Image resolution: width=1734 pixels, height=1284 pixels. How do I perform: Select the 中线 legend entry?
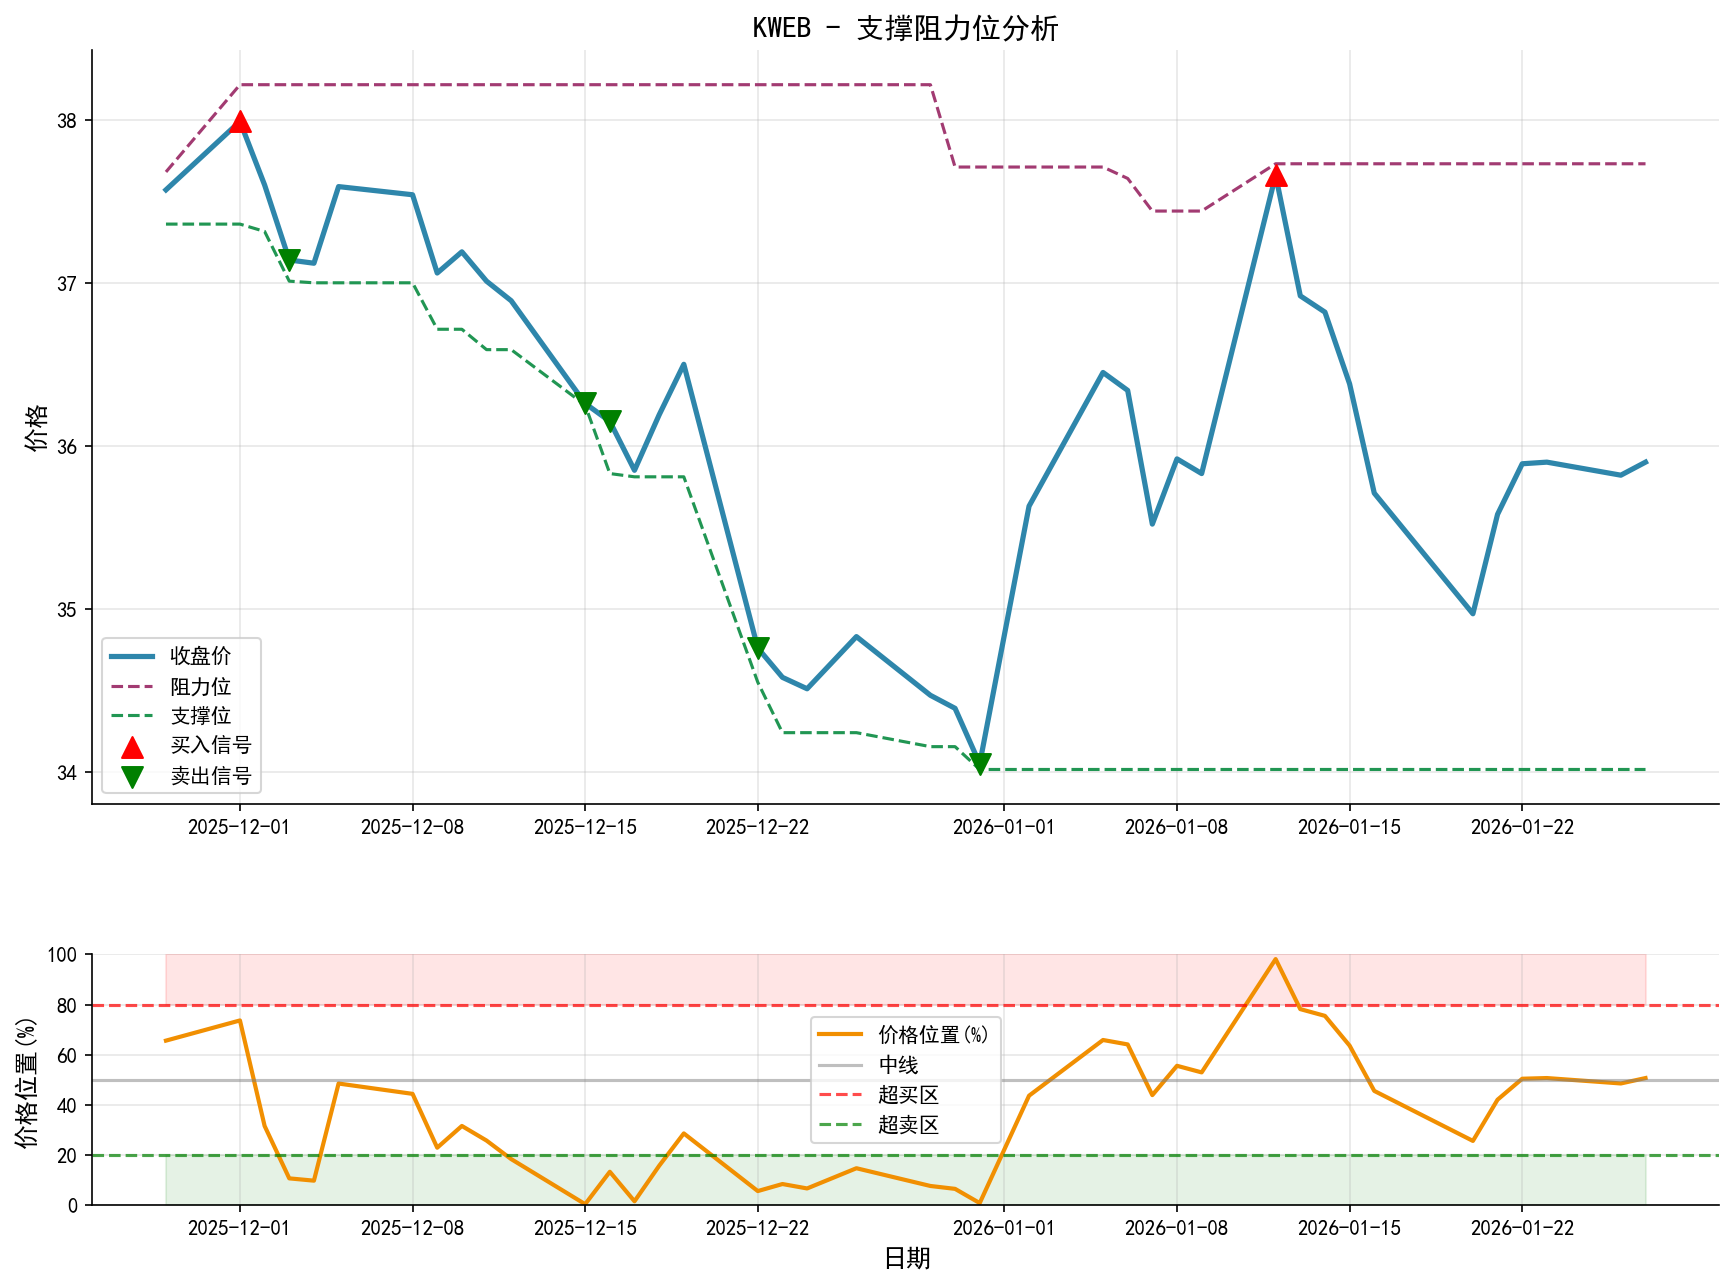898,1064
